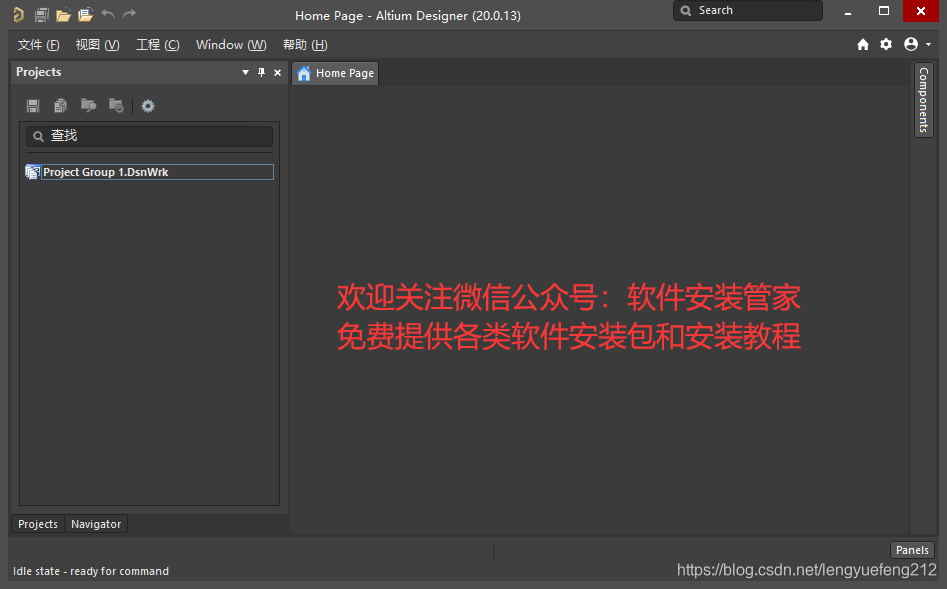Open any existing document via folder icon
The height and width of the screenshot is (589, 947).
point(63,14)
